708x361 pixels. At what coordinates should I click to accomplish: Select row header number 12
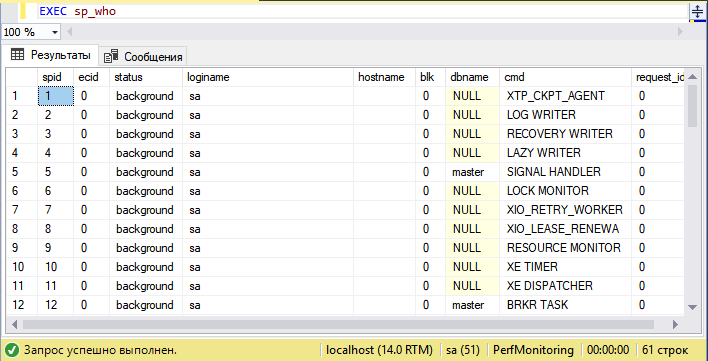pyautogui.click(x=22, y=305)
